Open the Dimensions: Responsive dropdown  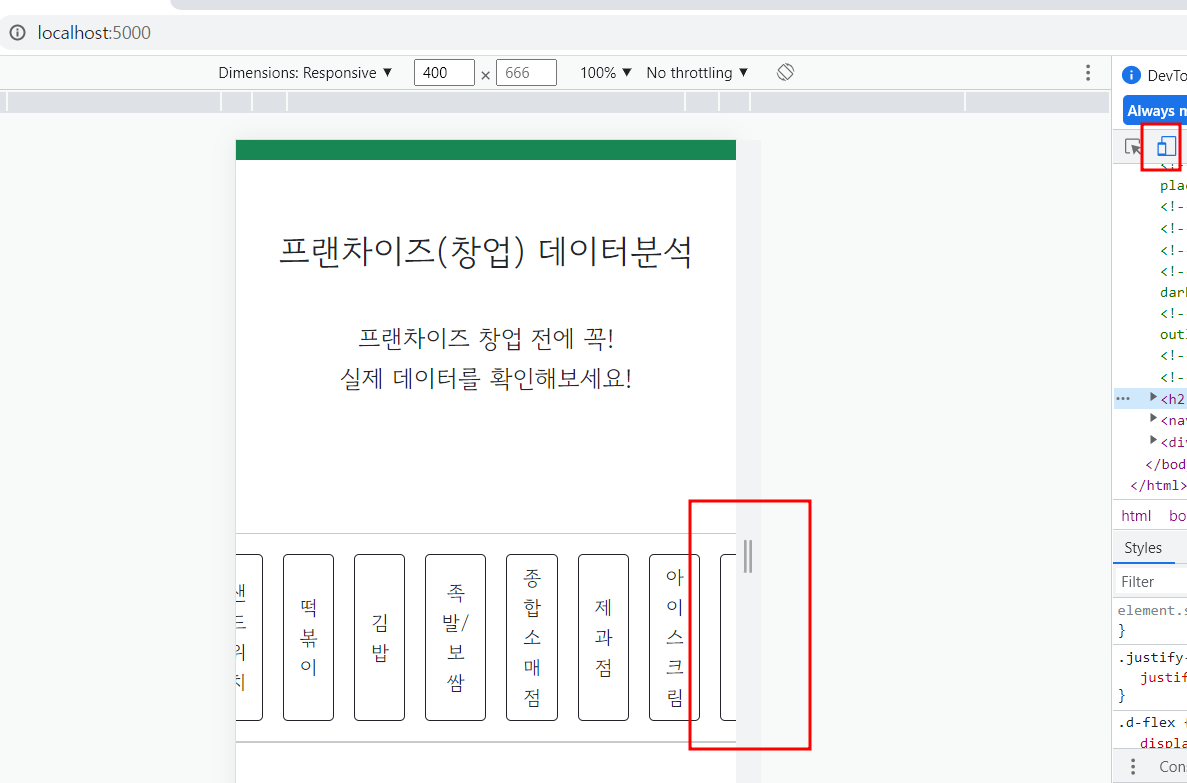(305, 73)
